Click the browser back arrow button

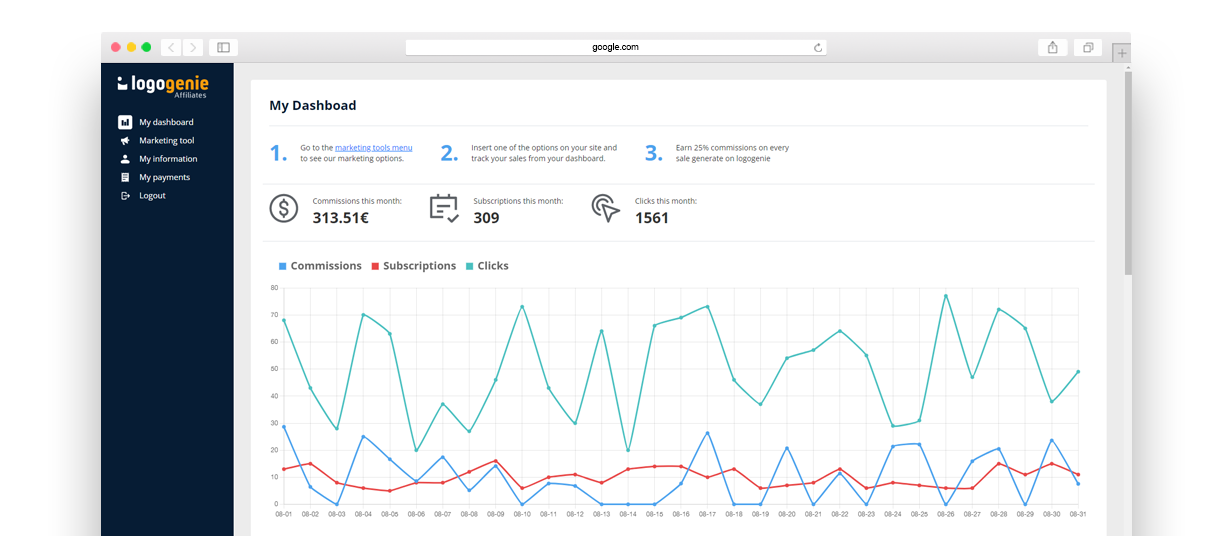pos(171,47)
